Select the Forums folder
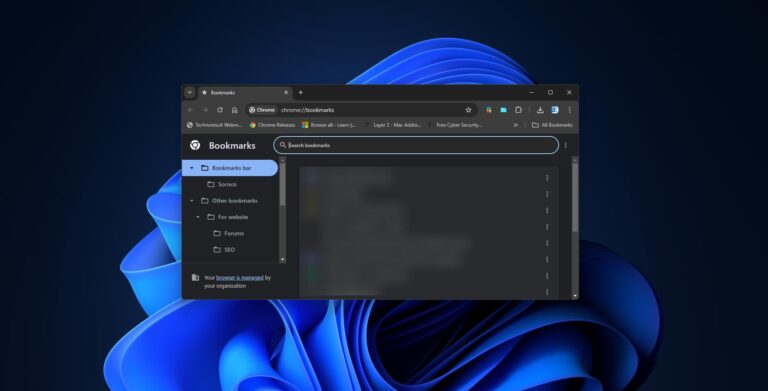 [228, 233]
